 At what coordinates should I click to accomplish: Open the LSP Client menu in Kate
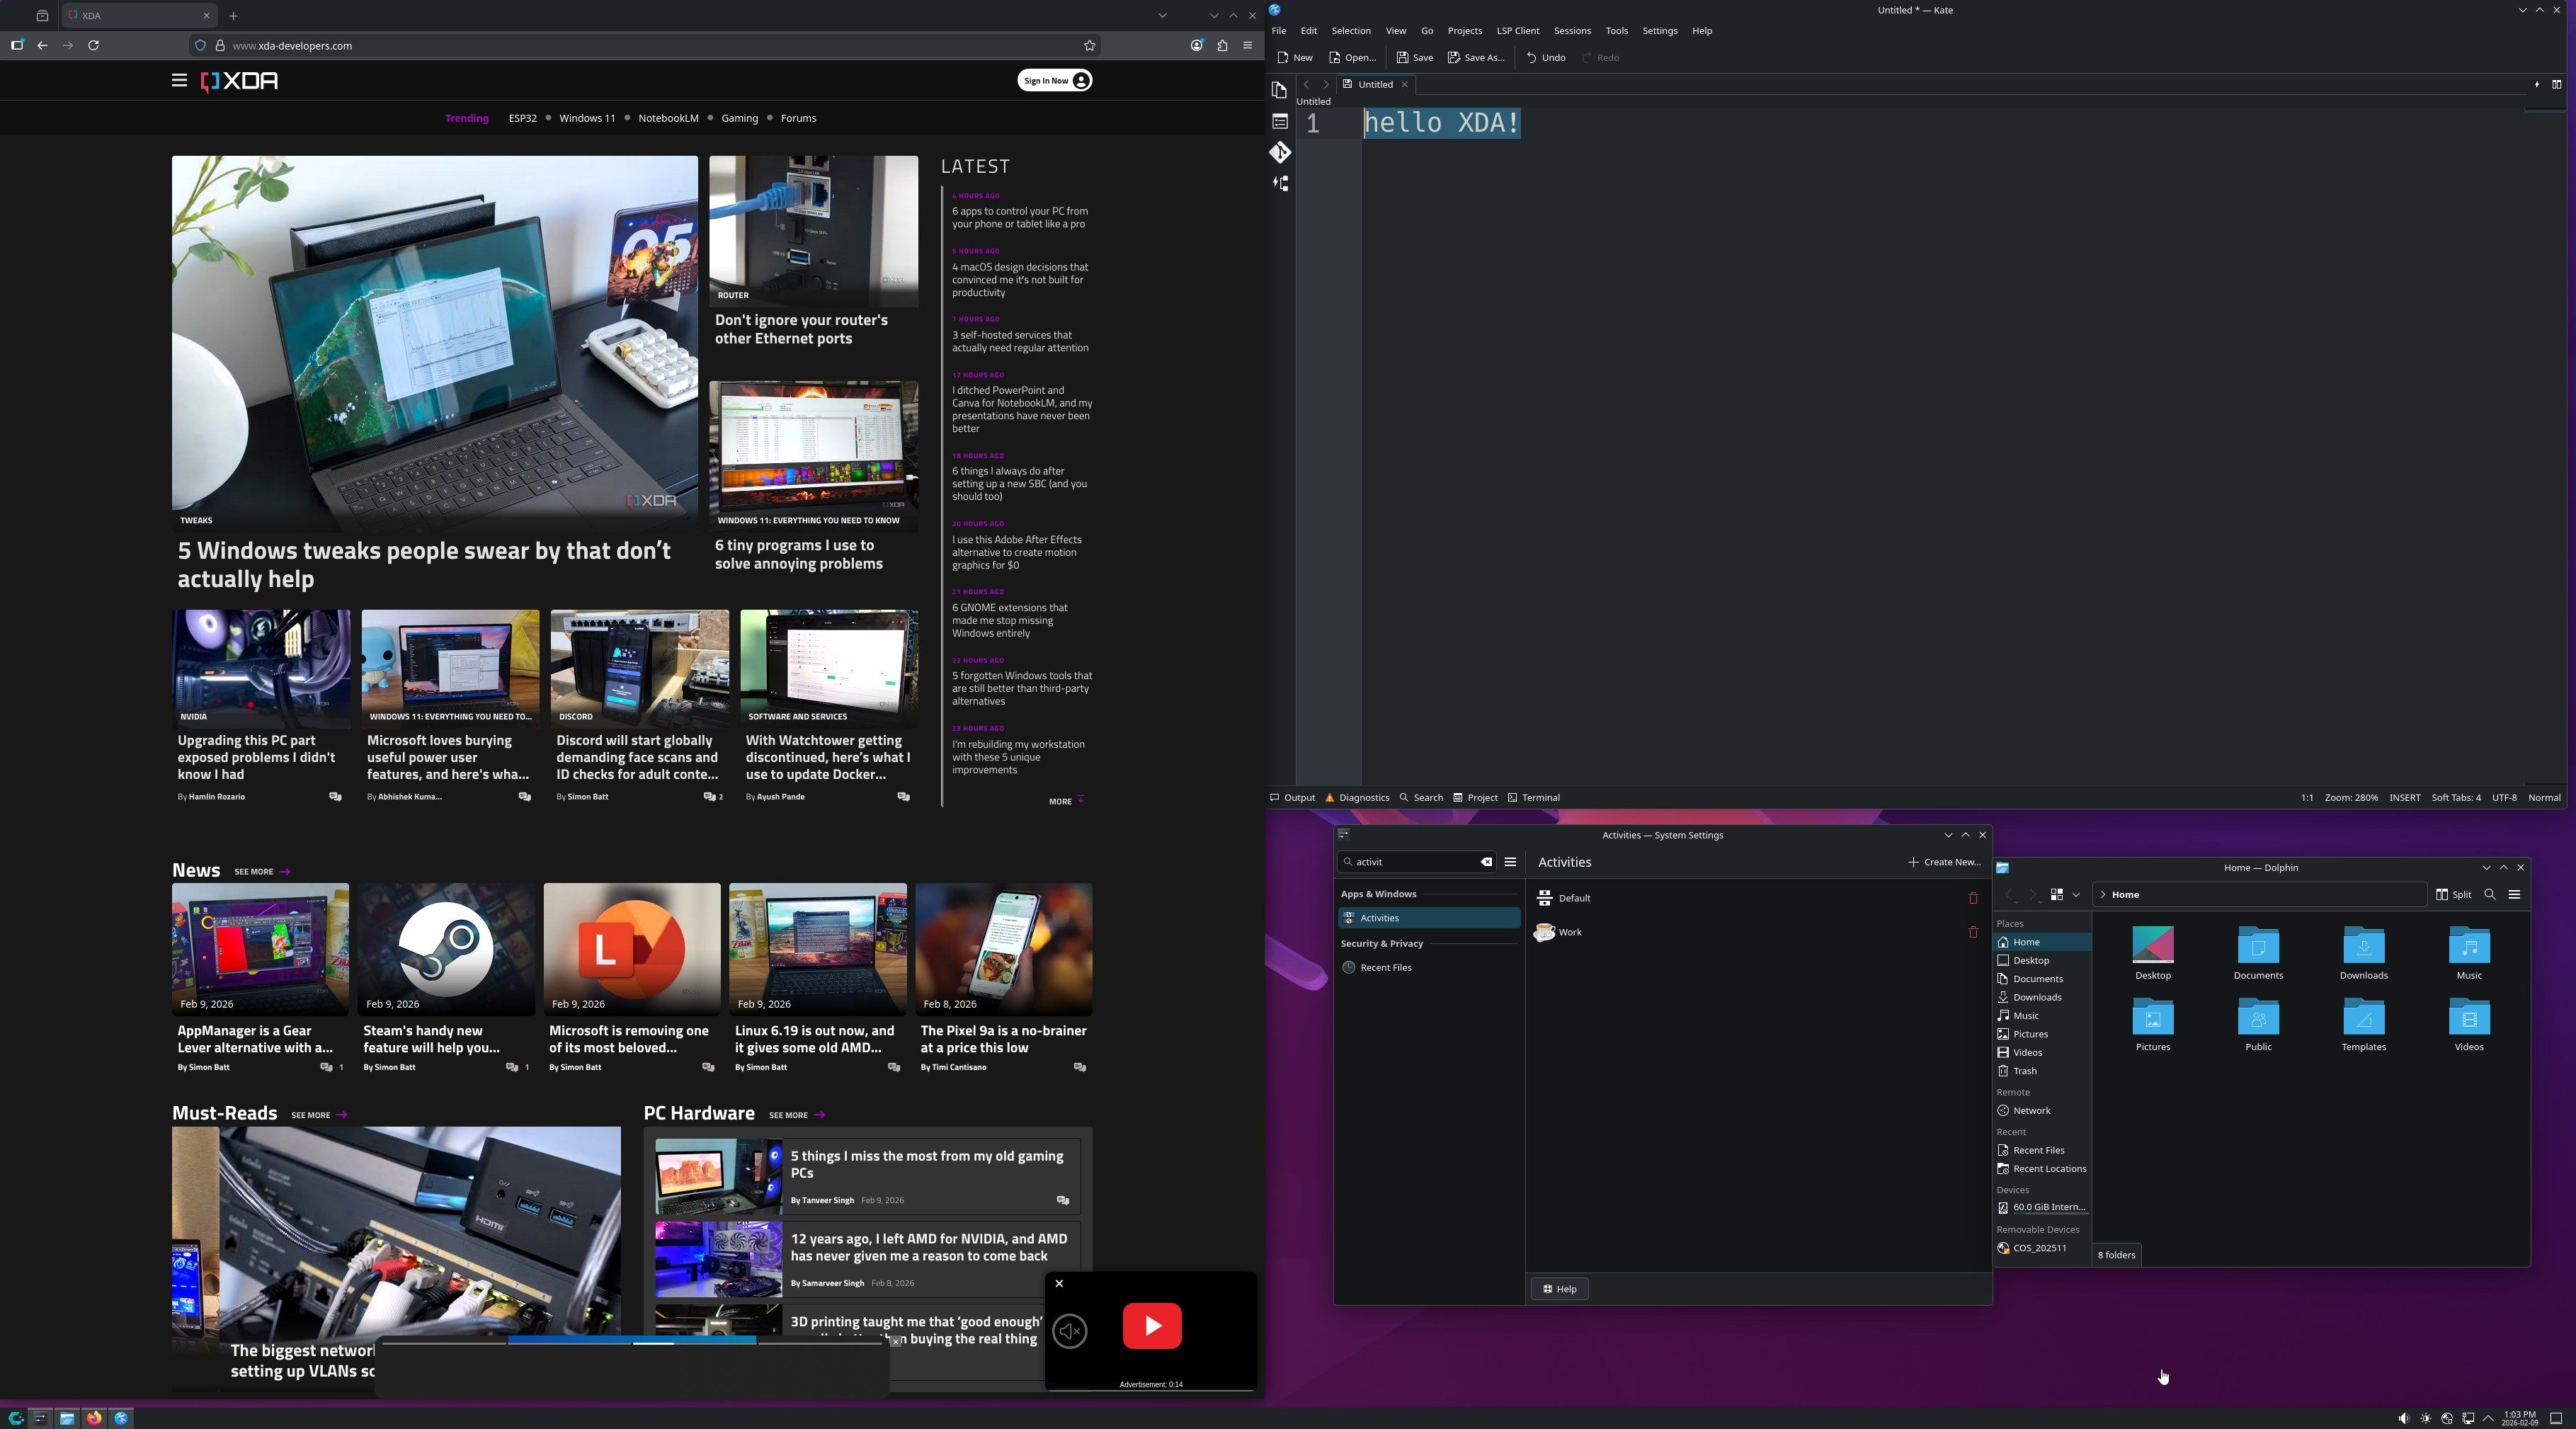click(1517, 31)
